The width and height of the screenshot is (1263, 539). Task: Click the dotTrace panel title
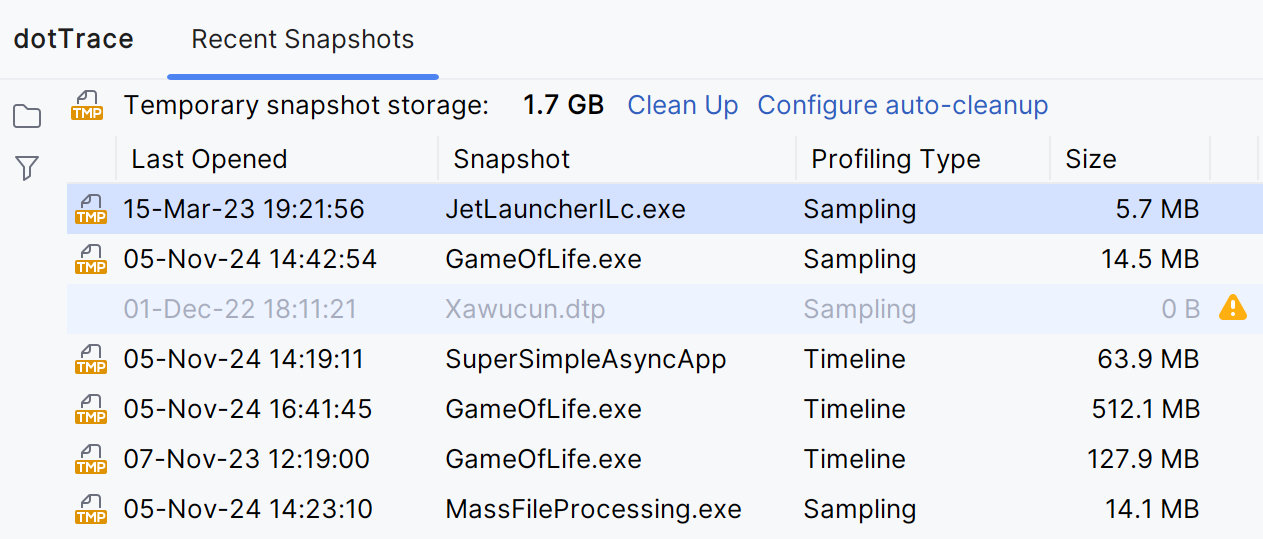click(73, 40)
